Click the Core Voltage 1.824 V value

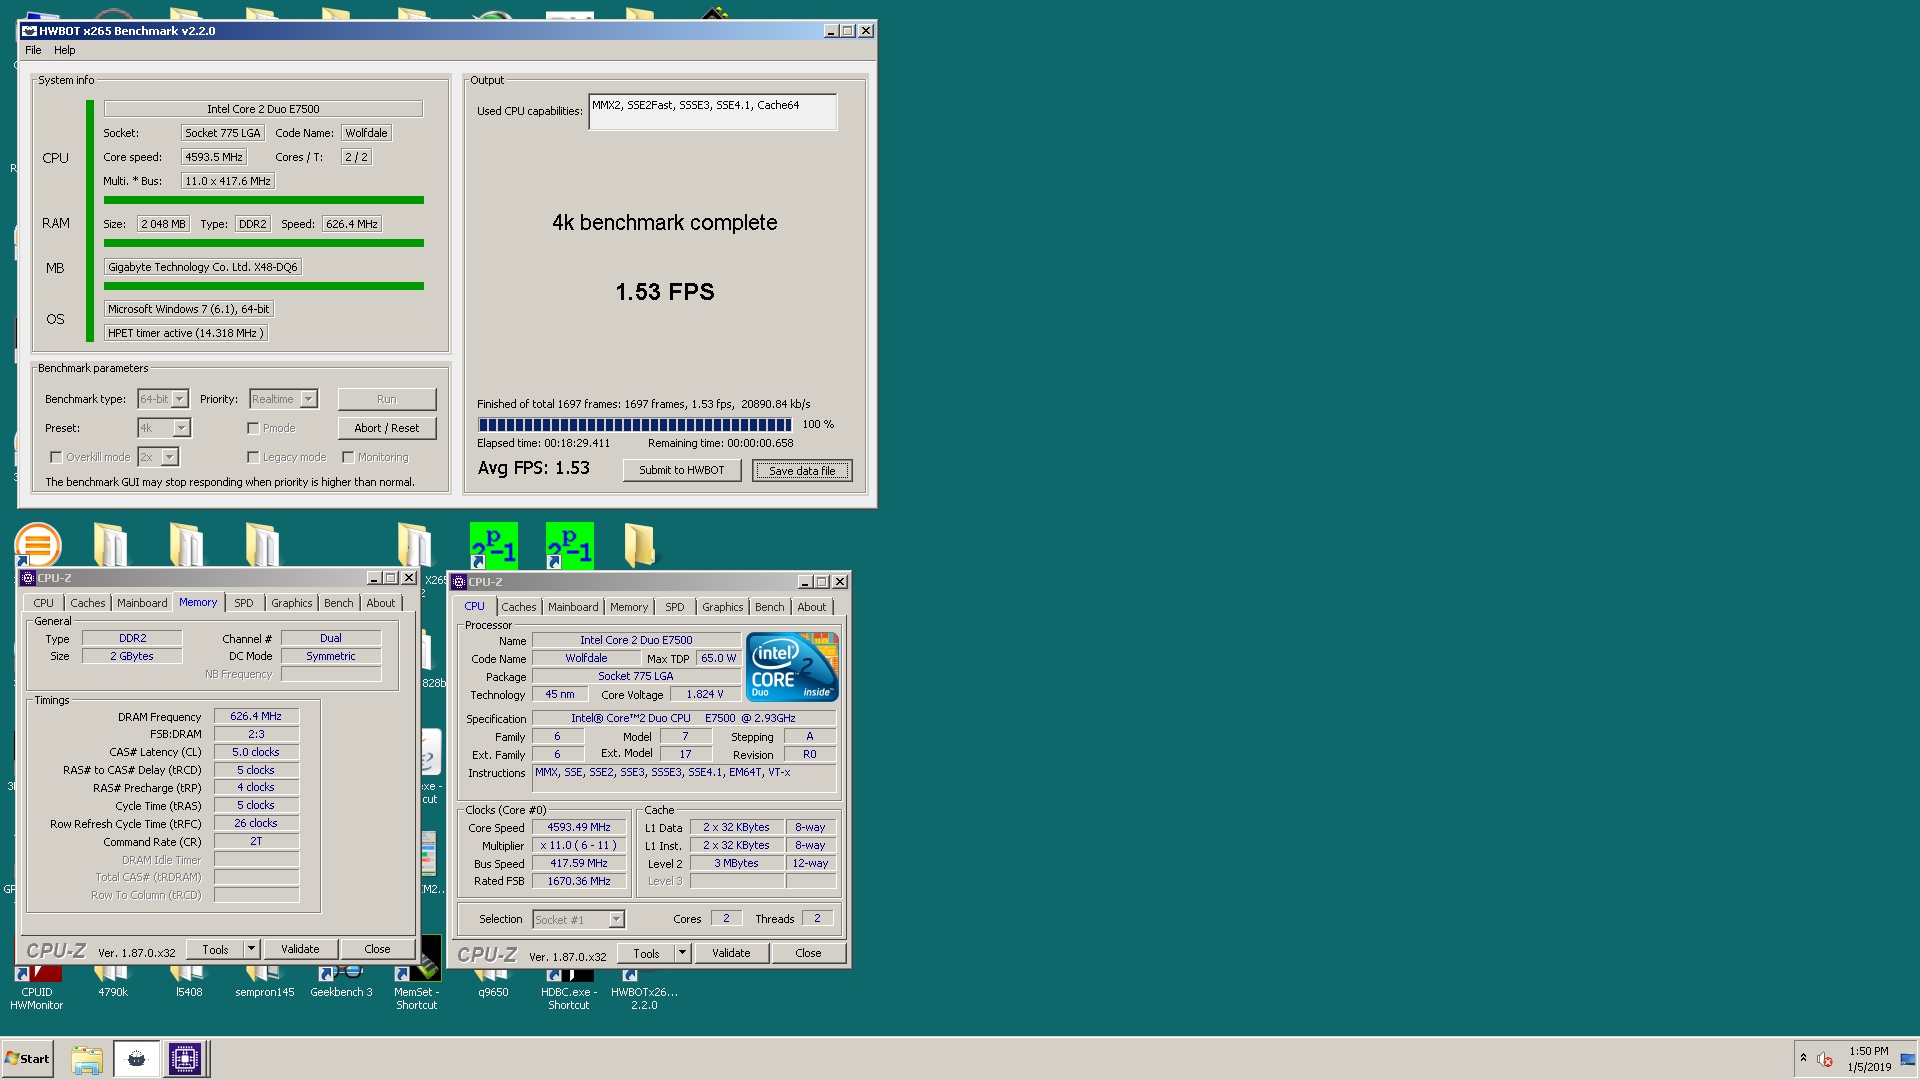[x=705, y=694]
